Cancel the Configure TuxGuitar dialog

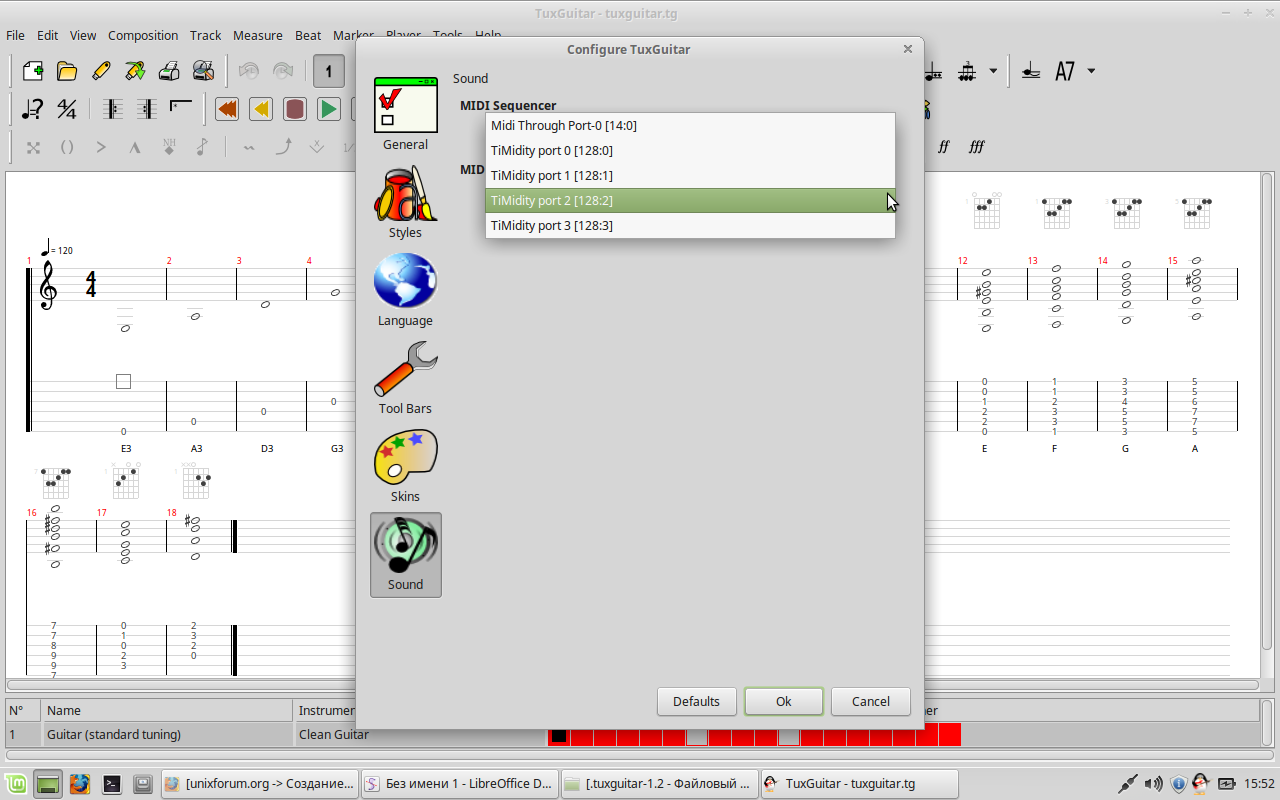(870, 701)
